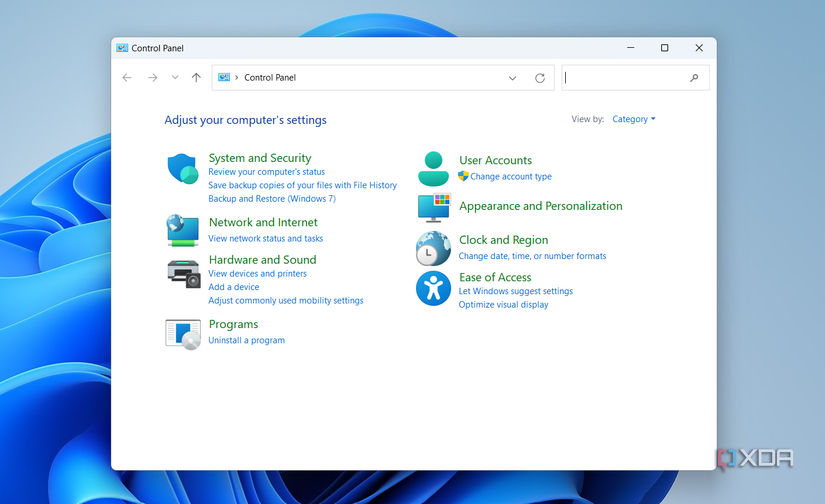Open User Accounts category heading

495,160
